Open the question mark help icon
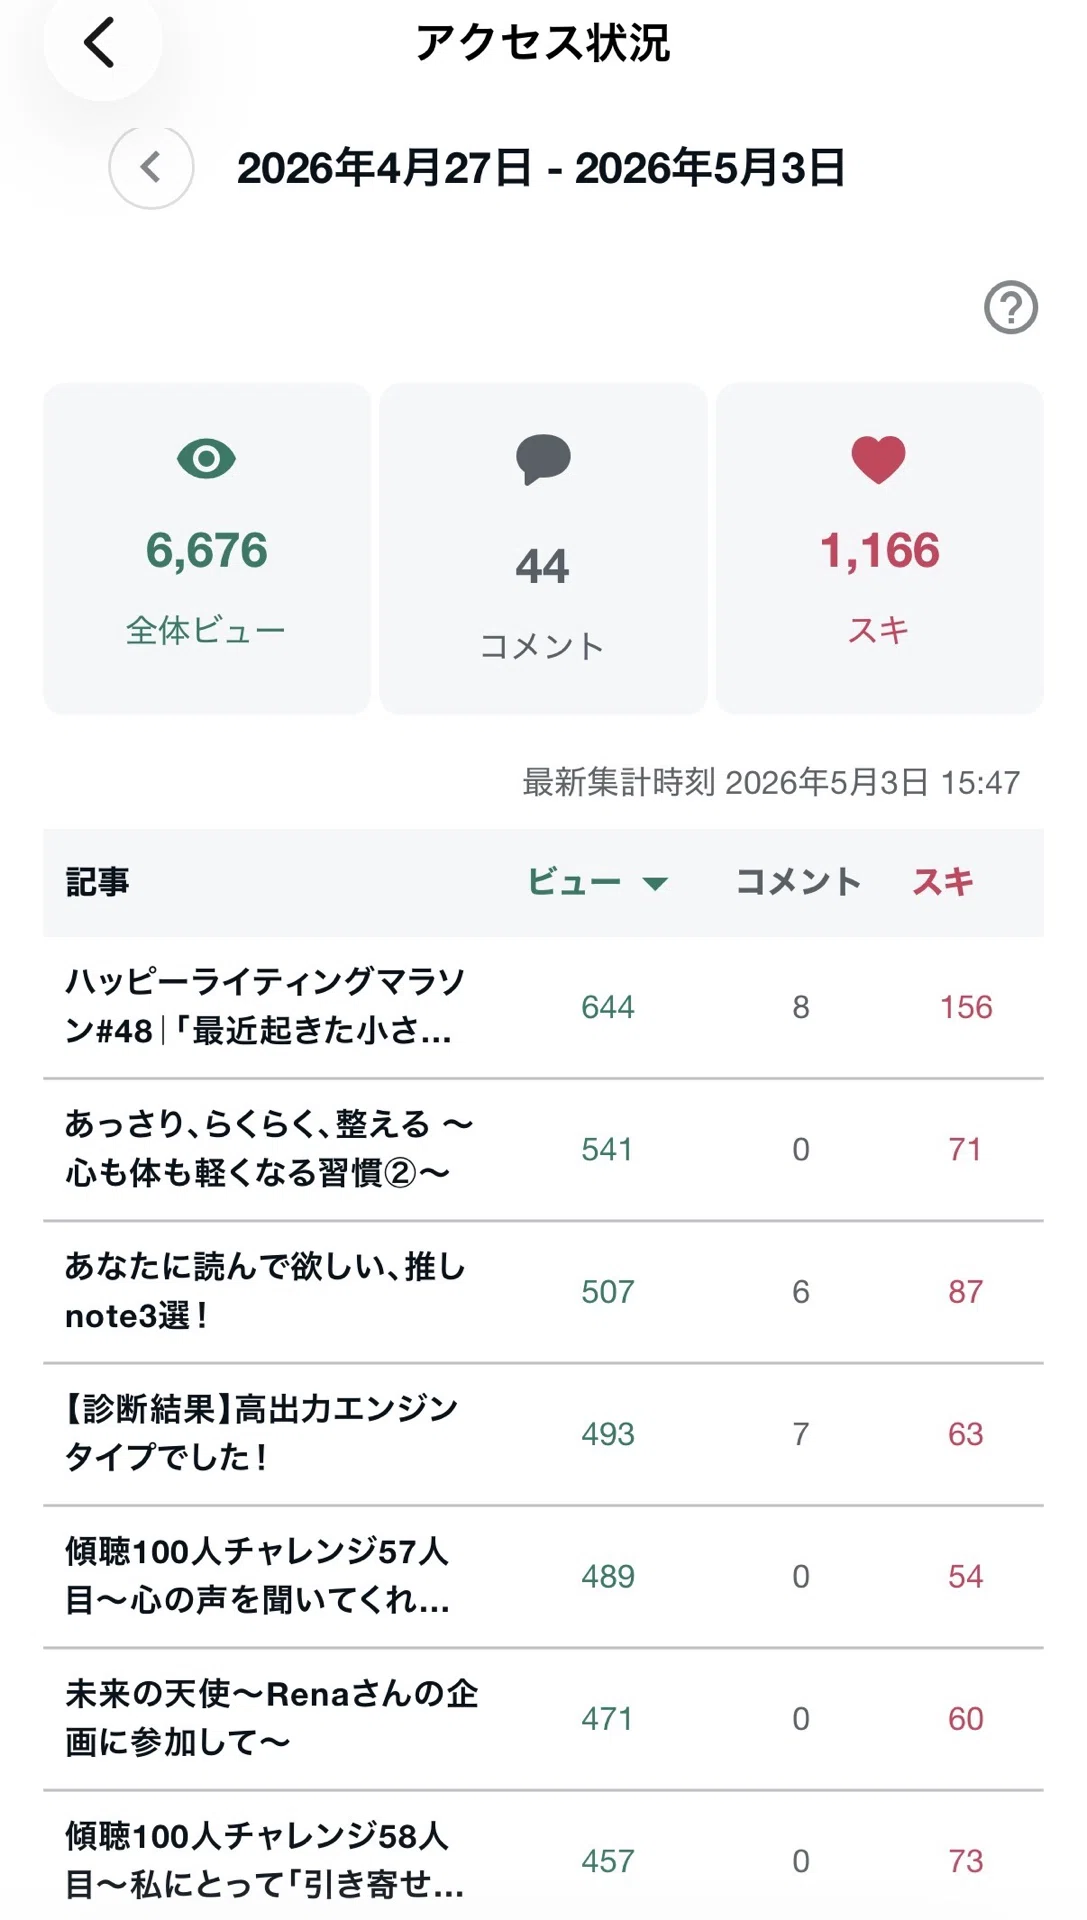The height and width of the screenshot is (1920, 1087). [x=1010, y=307]
